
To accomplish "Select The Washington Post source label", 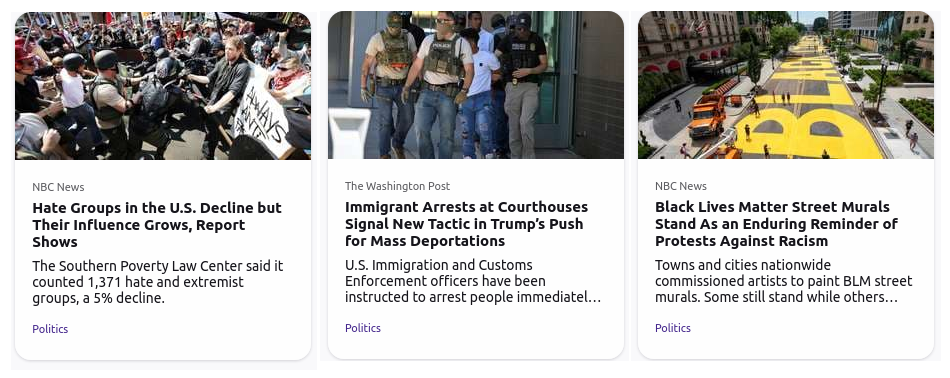I will [397, 186].
